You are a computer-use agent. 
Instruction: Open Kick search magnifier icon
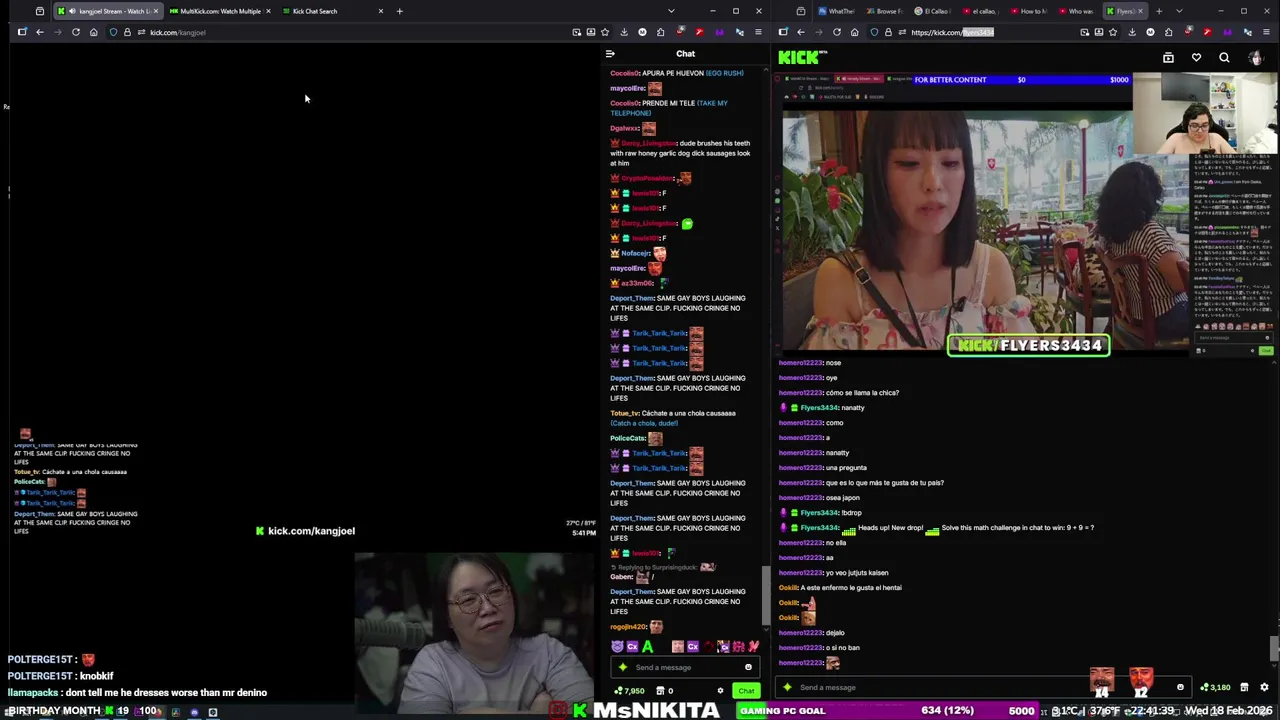pyautogui.click(x=1224, y=58)
